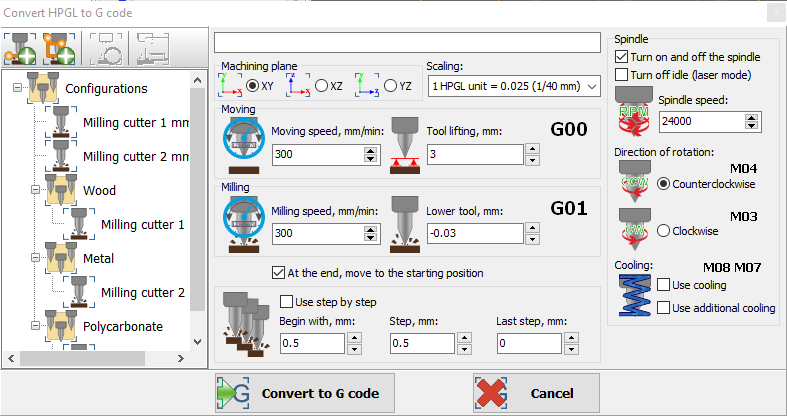
Task: Click the cooling coil icon
Action: (x=635, y=295)
